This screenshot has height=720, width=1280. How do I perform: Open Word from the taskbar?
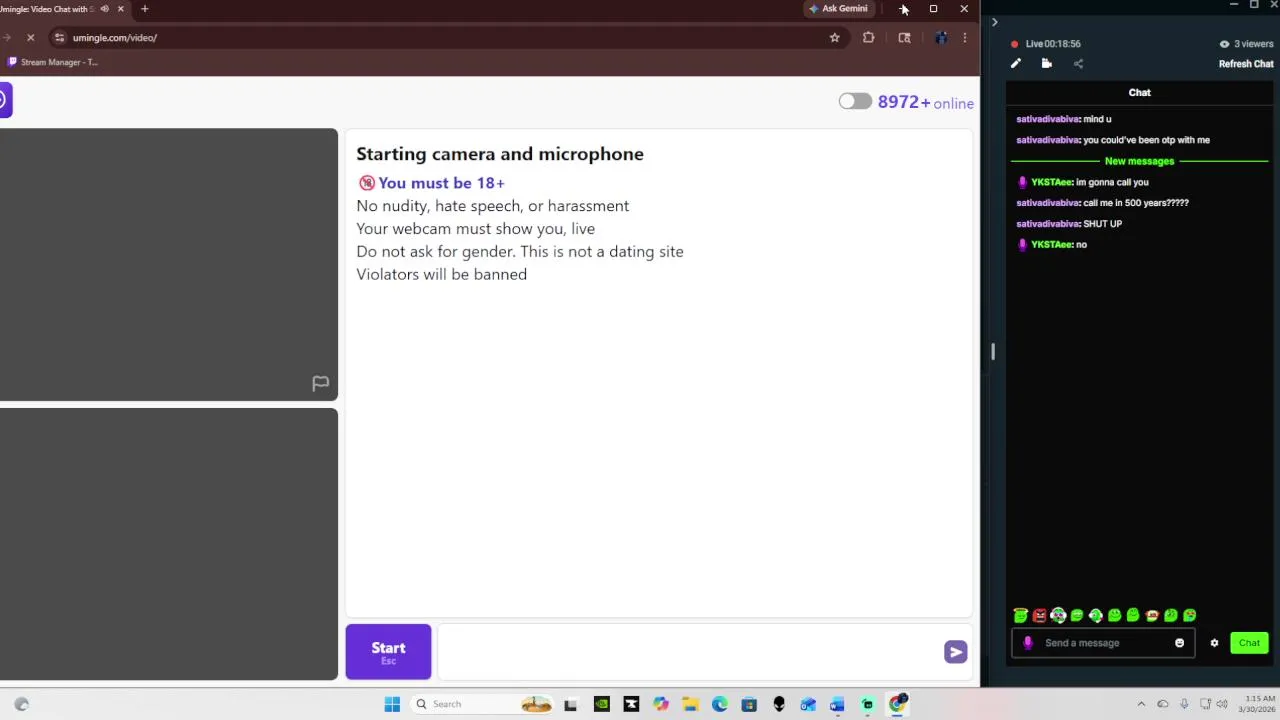pyautogui.click(x=837, y=704)
